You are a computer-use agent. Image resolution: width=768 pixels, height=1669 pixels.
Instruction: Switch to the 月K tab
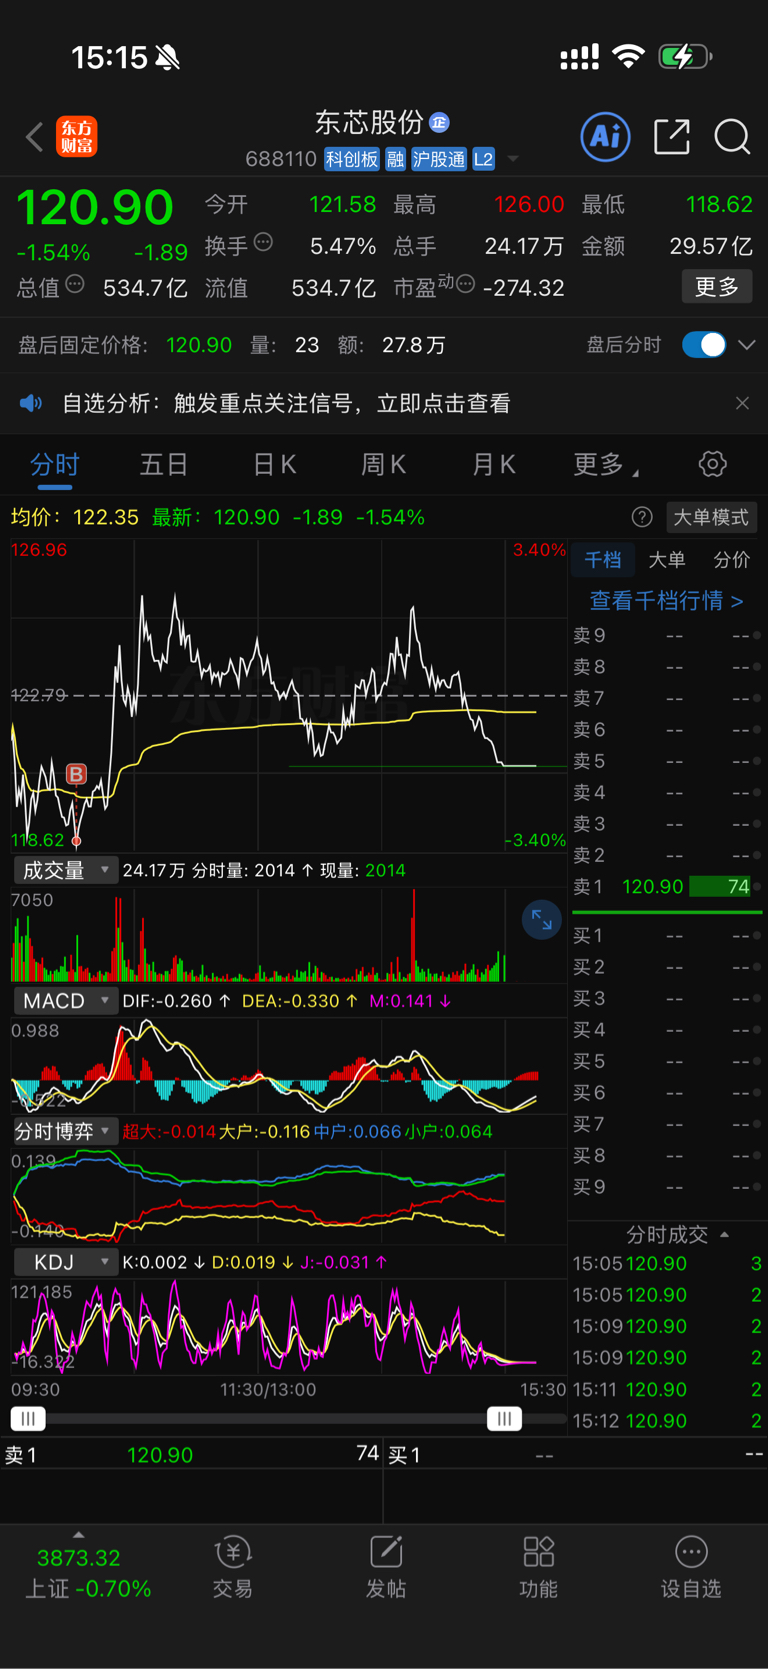pyautogui.click(x=493, y=464)
